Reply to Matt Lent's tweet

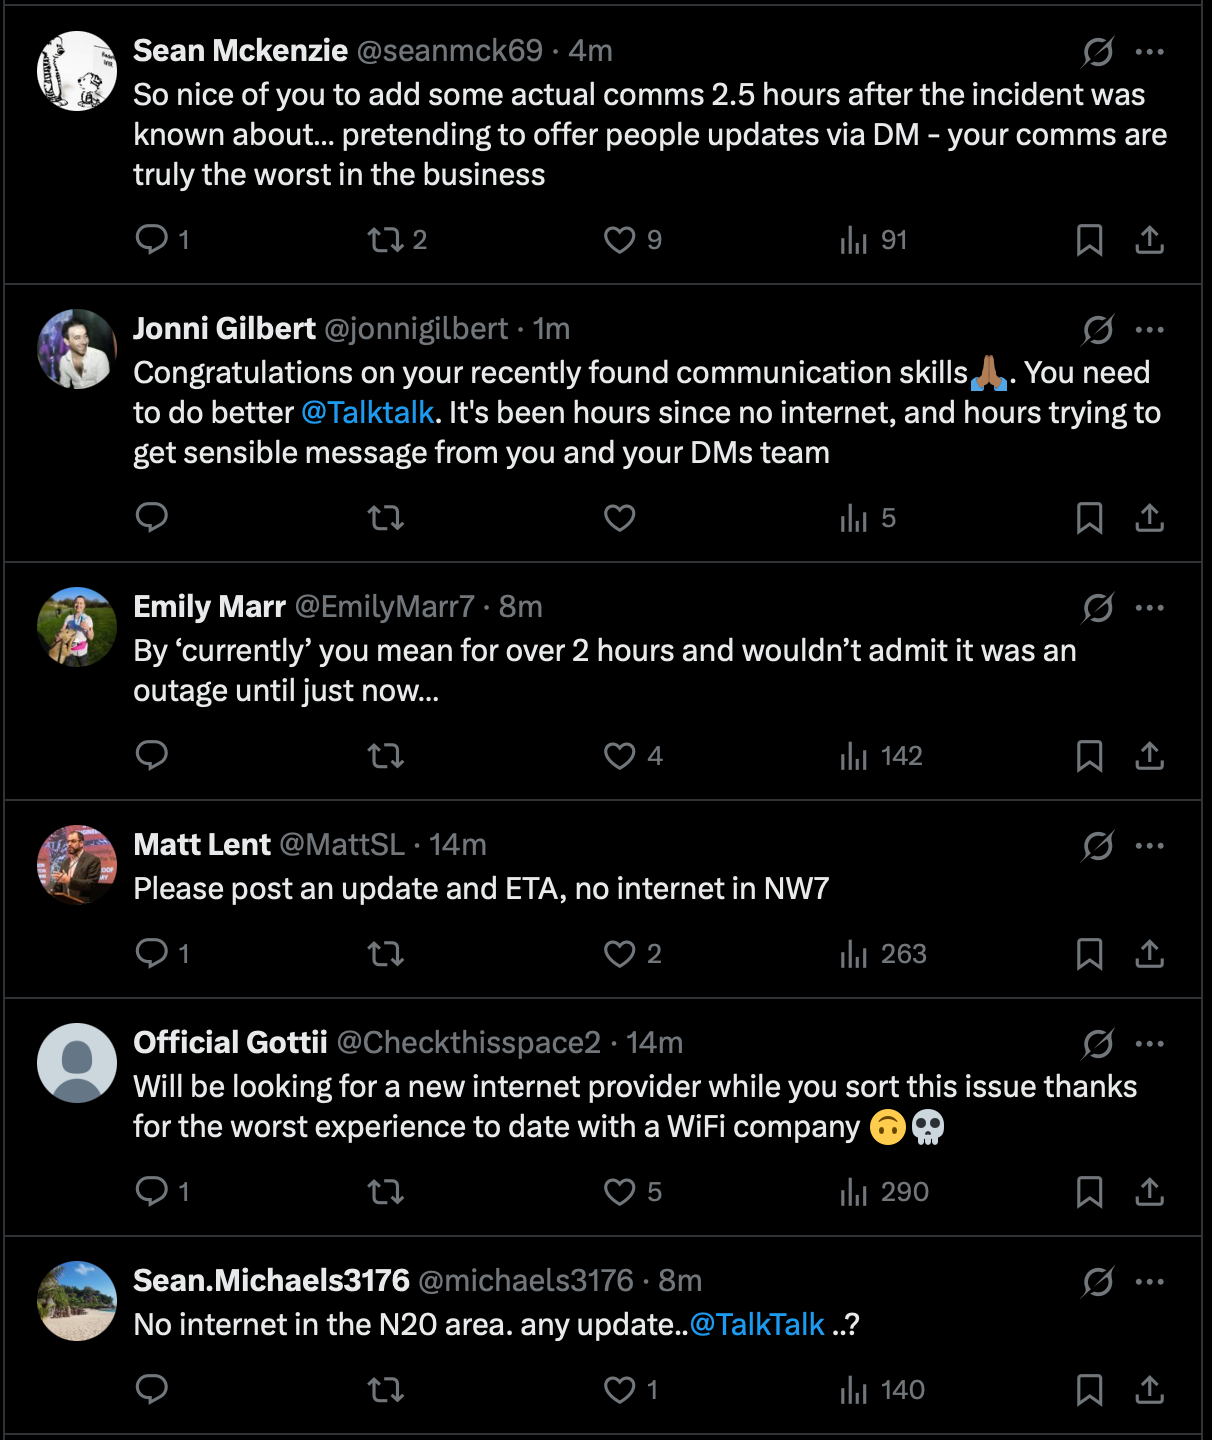click(152, 953)
